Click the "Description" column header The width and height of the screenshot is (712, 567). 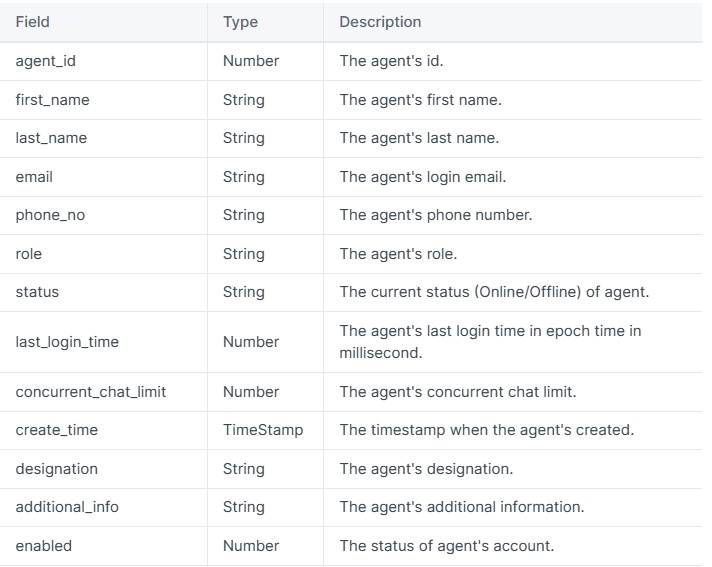(x=380, y=22)
